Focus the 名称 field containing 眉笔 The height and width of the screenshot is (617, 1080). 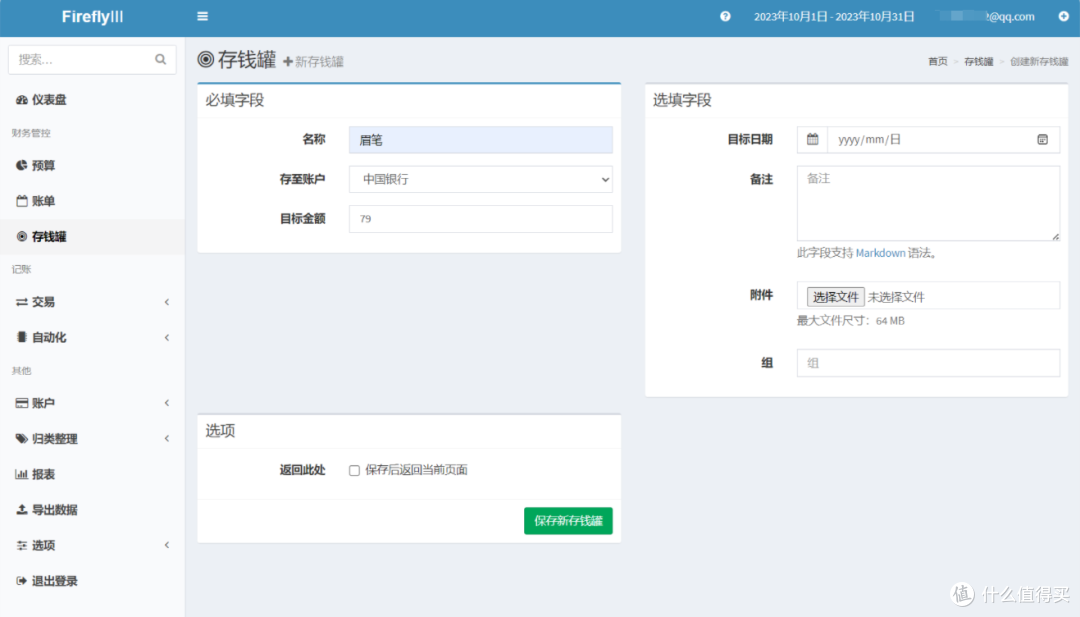[x=481, y=140]
